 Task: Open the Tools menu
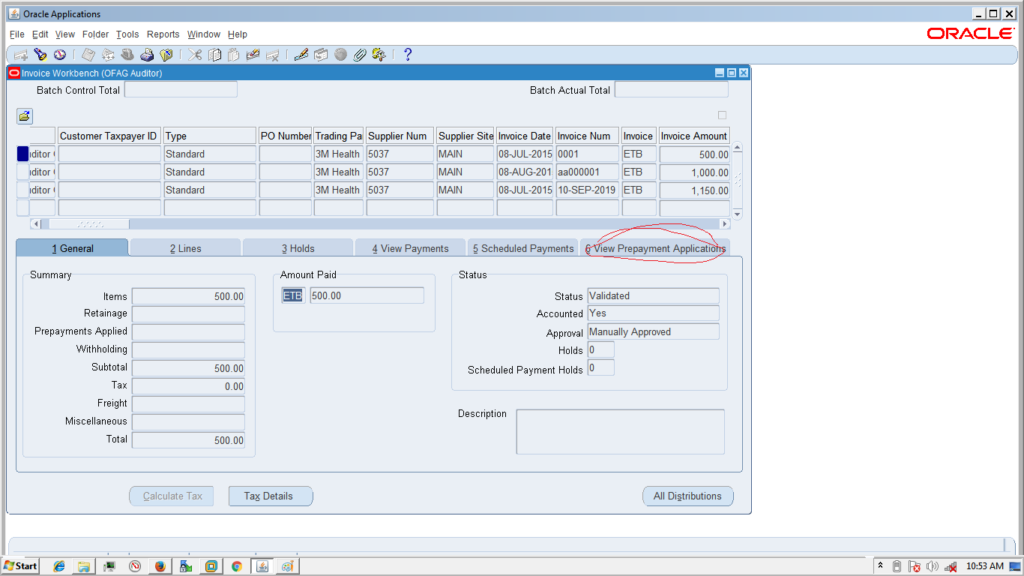pos(127,34)
